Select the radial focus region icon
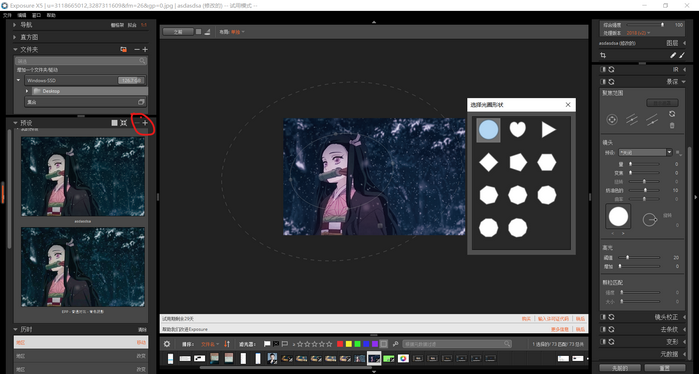This screenshot has width=699, height=374. [x=612, y=119]
